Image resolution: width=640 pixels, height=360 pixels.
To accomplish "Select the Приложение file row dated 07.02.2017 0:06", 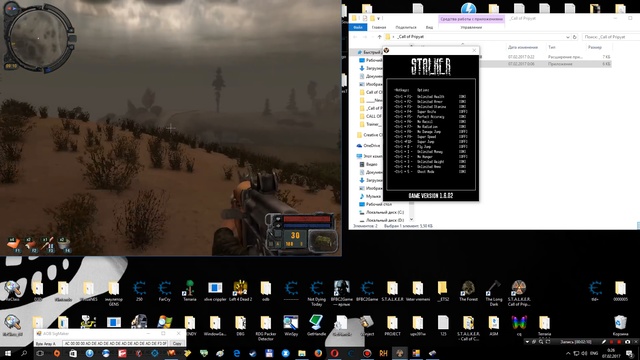I will (545, 64).
